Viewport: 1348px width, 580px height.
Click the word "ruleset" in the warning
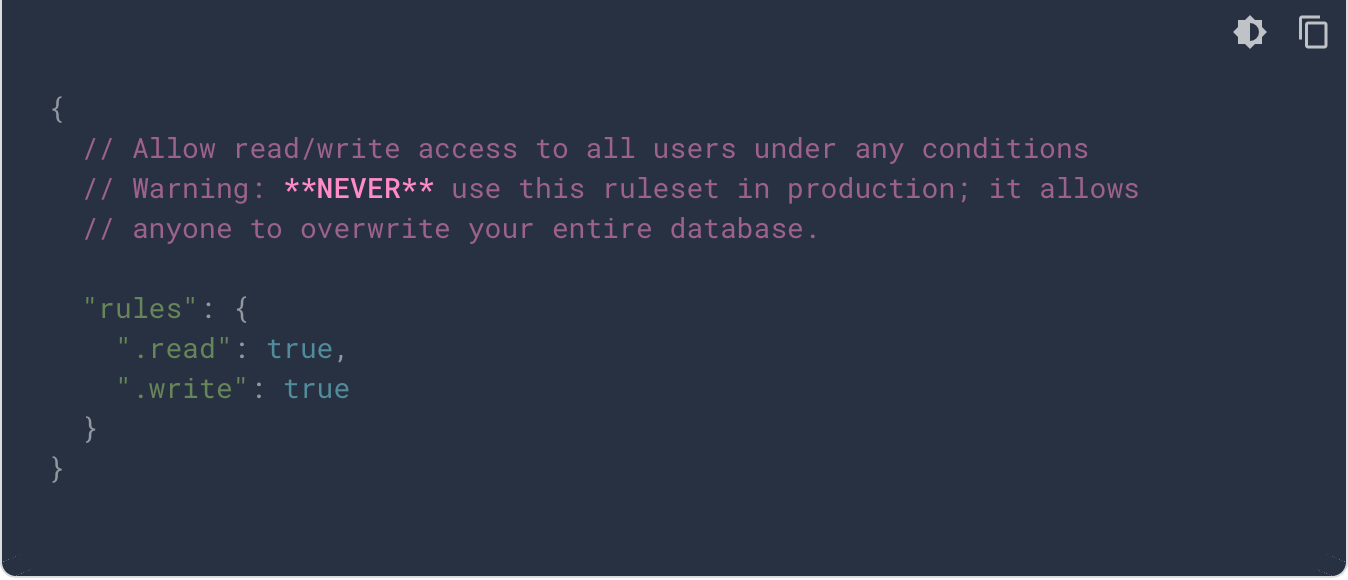661,189
